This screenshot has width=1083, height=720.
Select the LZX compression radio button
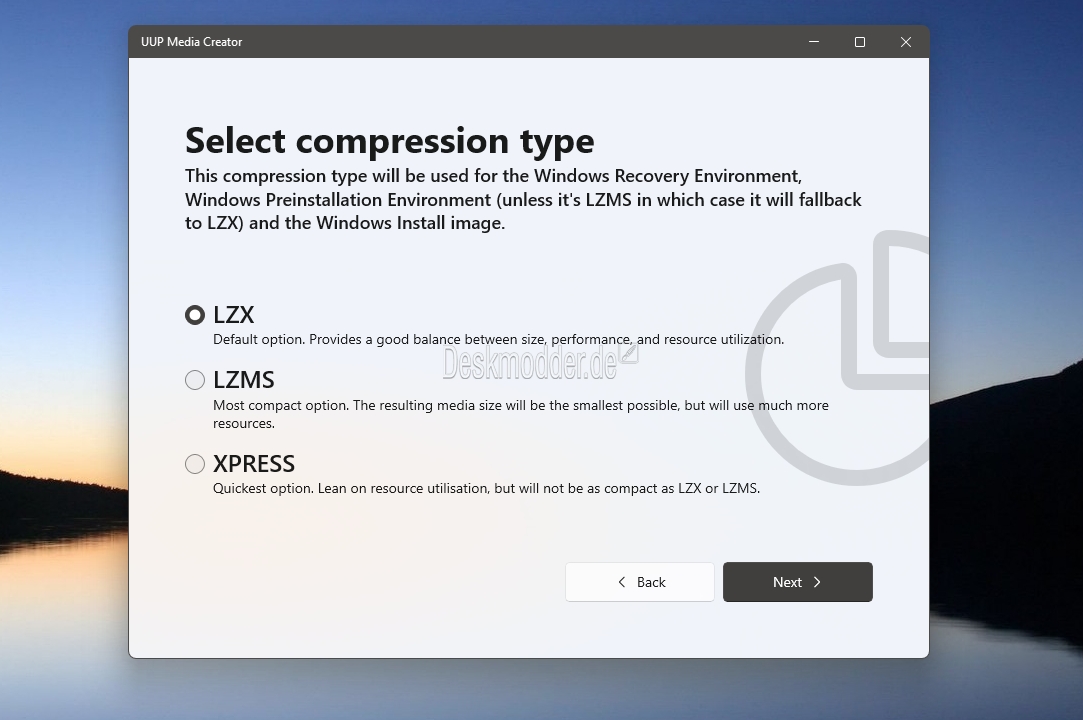tap(195, 315)
